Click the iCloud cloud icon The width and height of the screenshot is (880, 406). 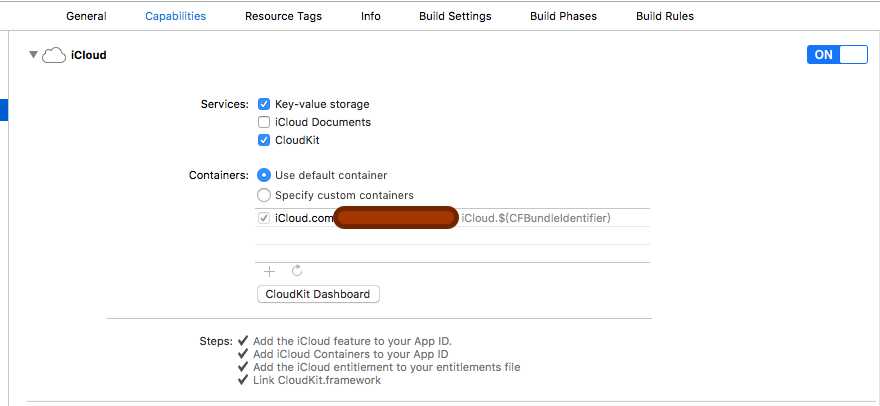[x=54, y=55]
